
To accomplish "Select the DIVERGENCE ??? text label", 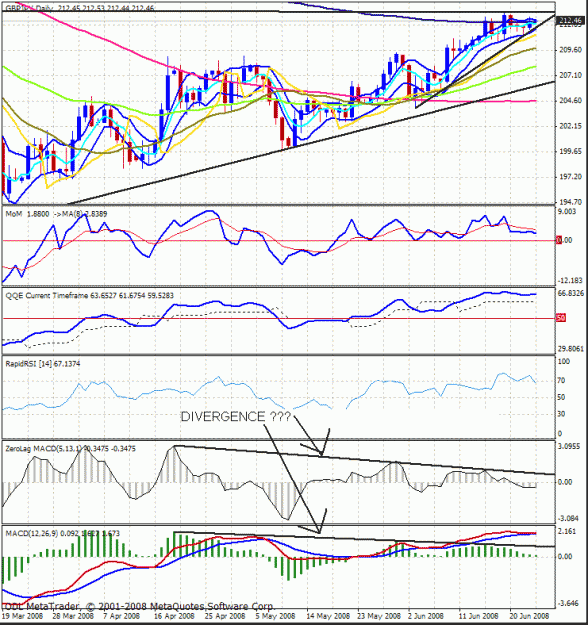I will pyautogui.click(x=236, y=417).
